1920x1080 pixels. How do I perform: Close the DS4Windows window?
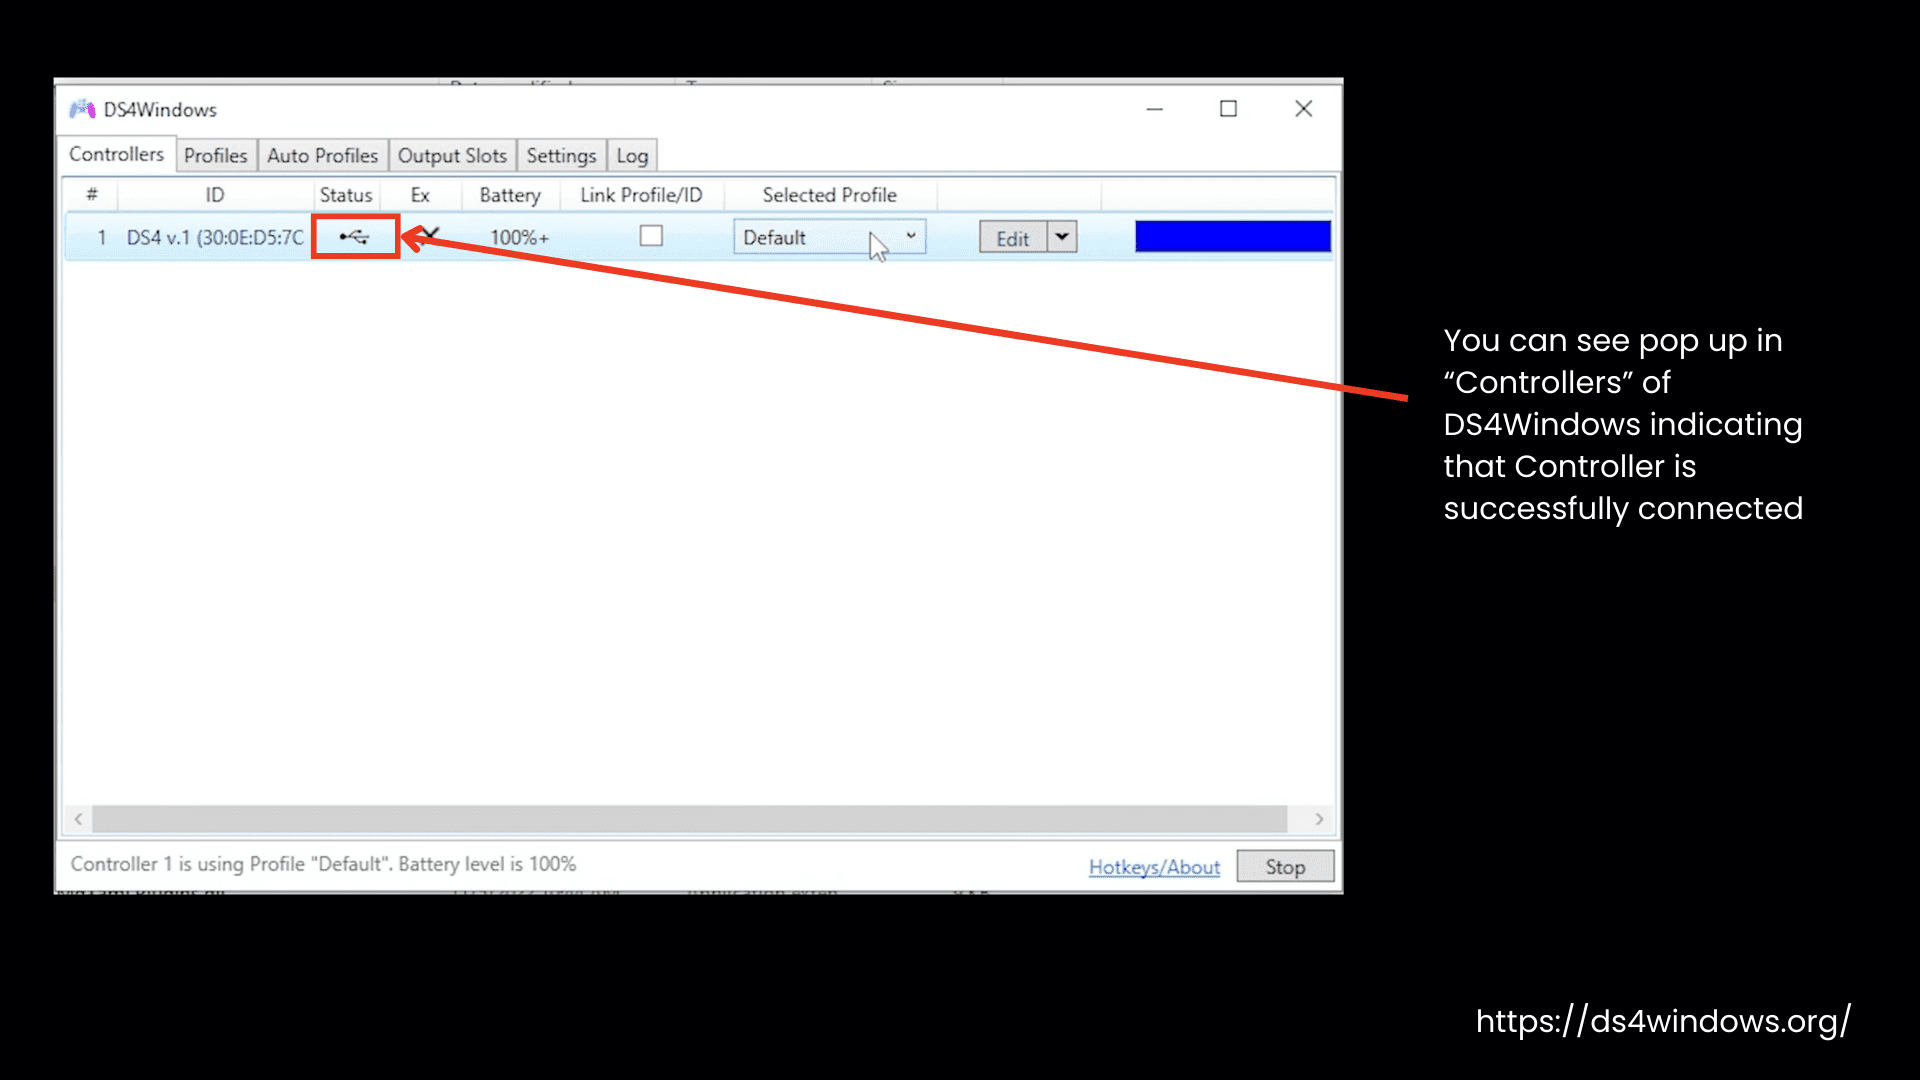pyautogui.click(x=1304, y=109)
